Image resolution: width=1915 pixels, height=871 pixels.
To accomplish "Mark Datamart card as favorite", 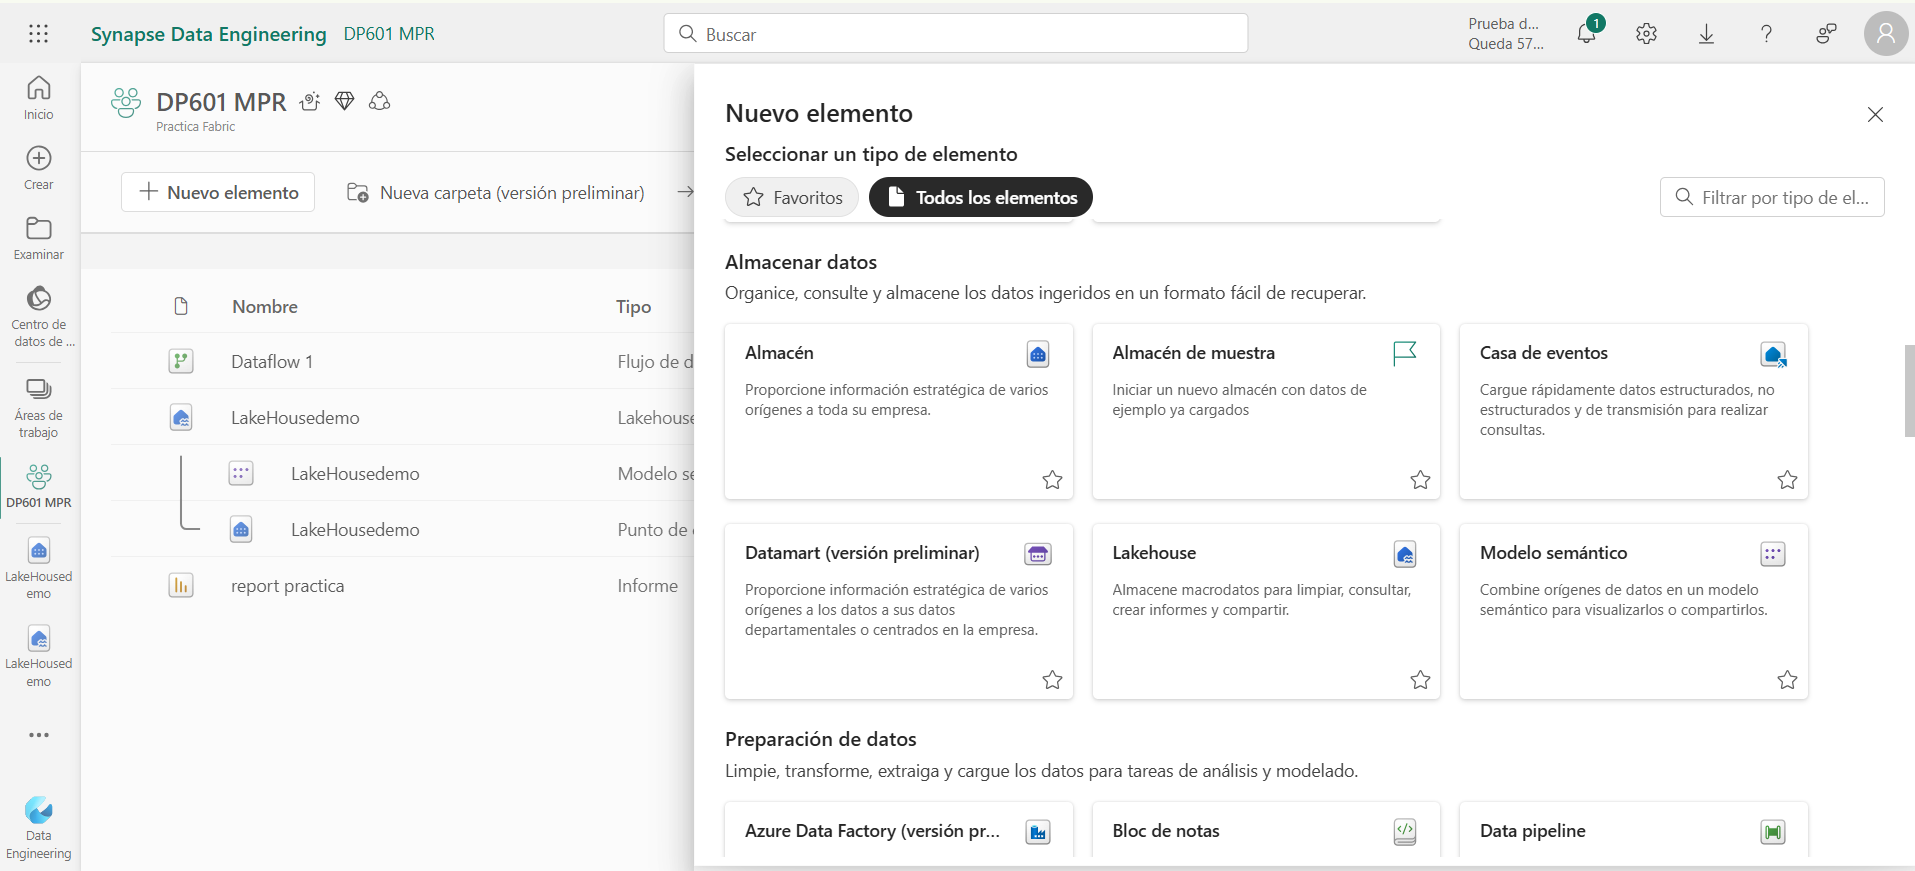I will tap(1052, 680).
